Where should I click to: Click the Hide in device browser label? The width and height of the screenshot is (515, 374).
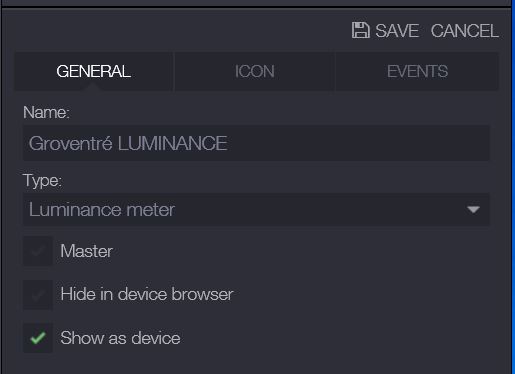147,294
